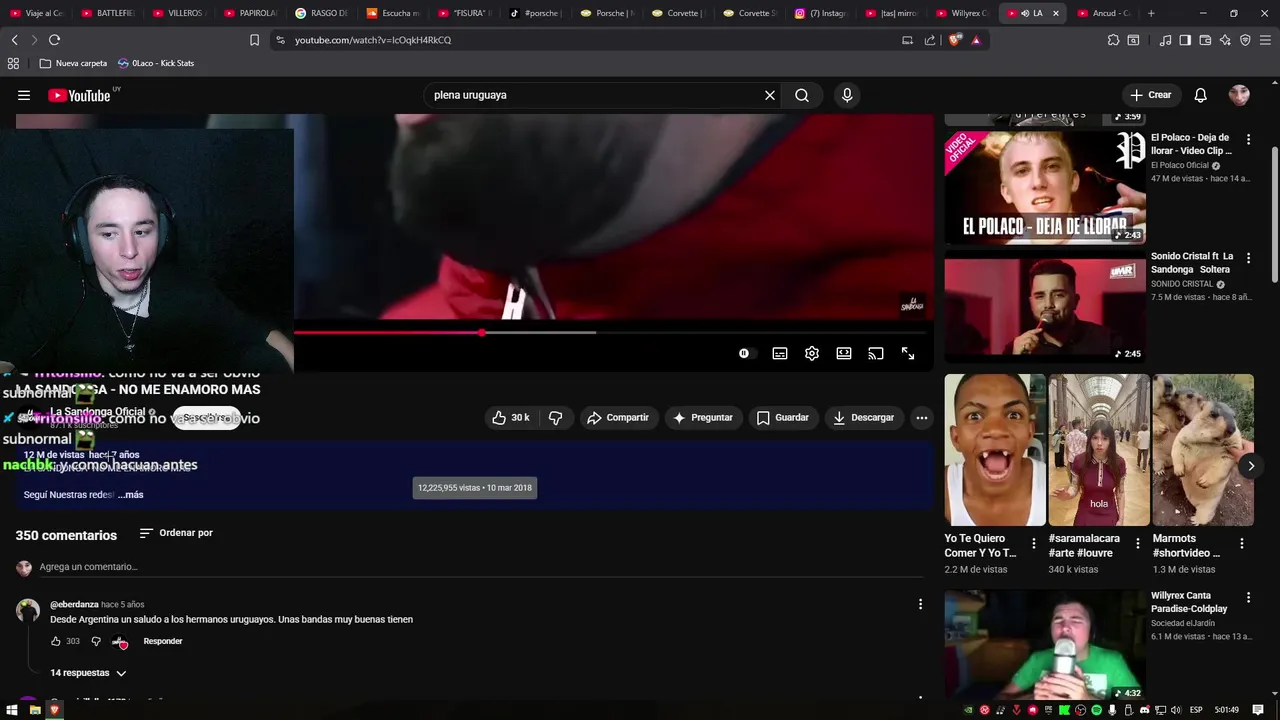Image resolution: width=1280 pixels, height=720 pixels.
Task: Toggle autoplay switch in the player
Action: coord(745,353)
